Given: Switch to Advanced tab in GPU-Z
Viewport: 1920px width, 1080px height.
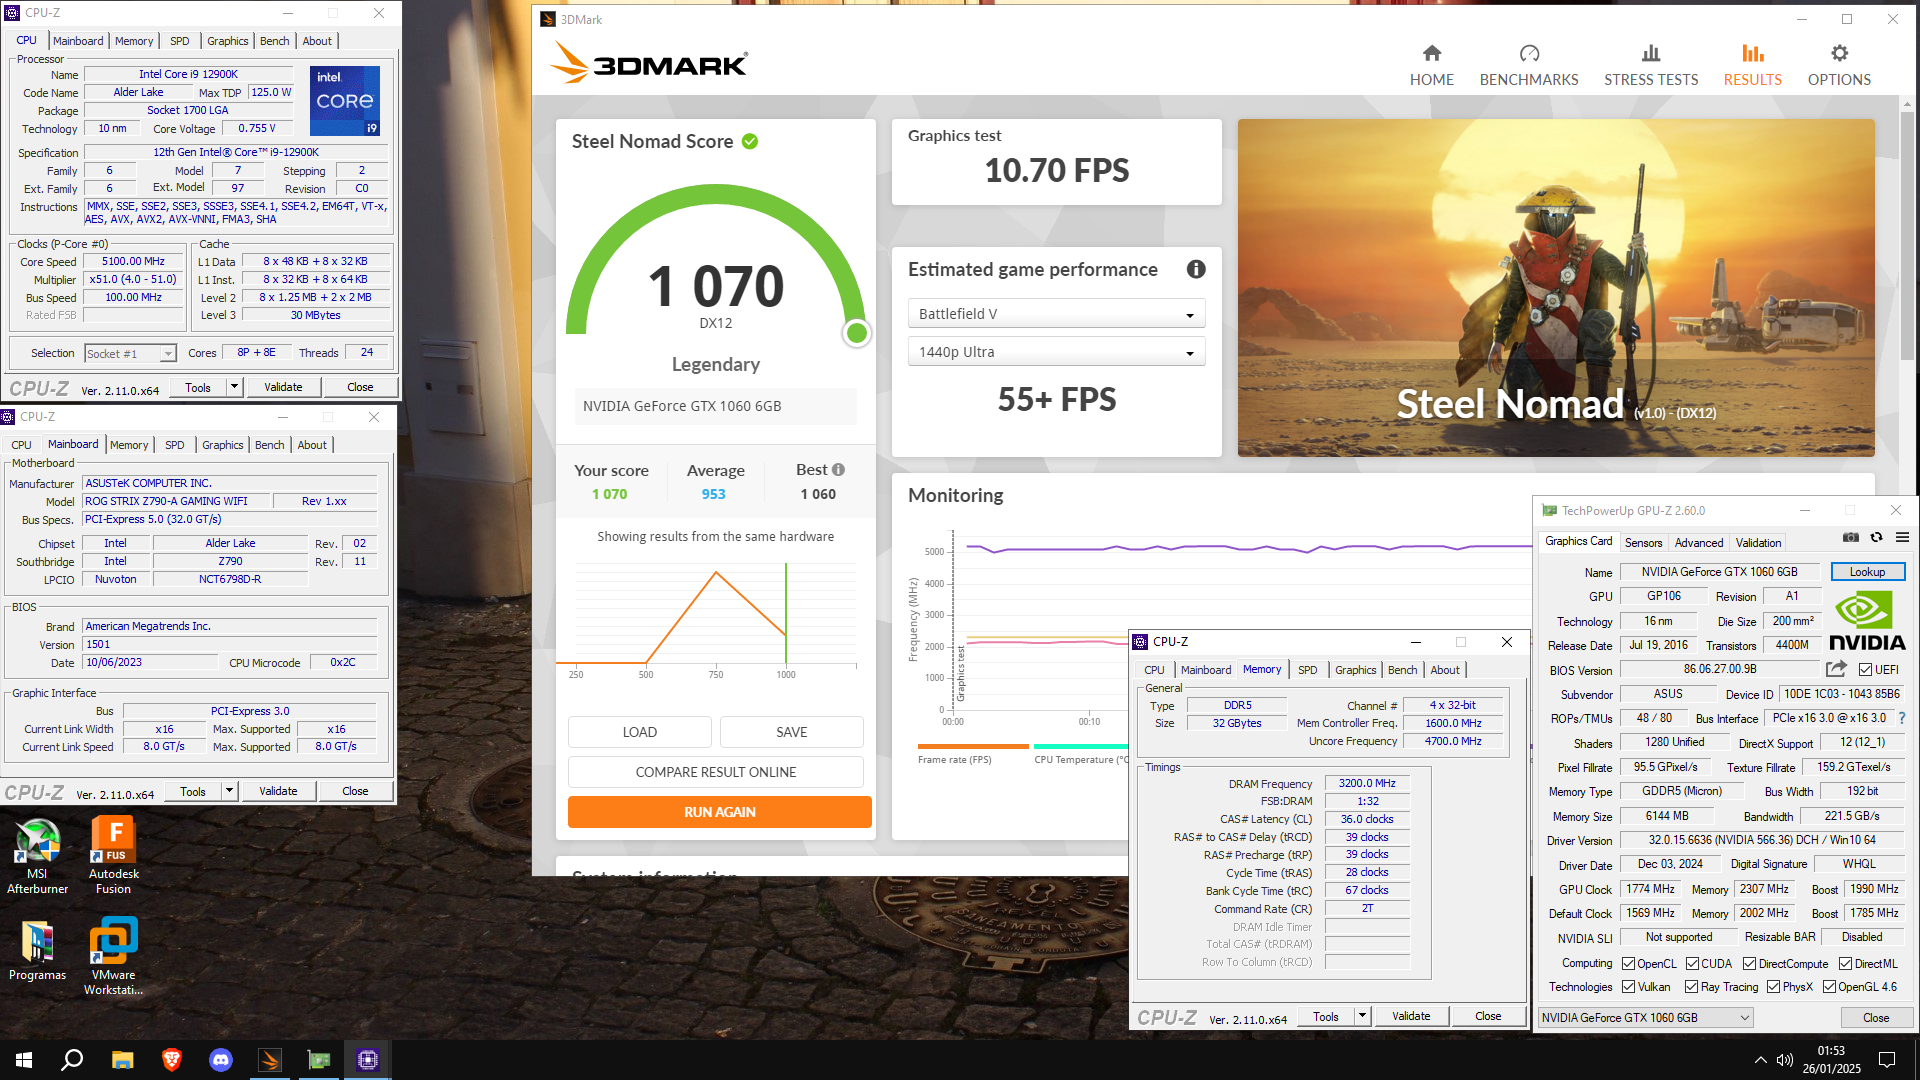Looking at the screenshot, I should click(1699, 543).
